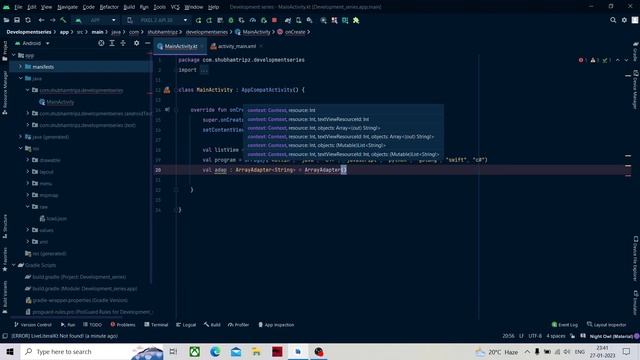The height and width of the screenshot is (360, 640).
Task: Click MainActivity breadcrumb in navigation bar
Action: [253, 32]
